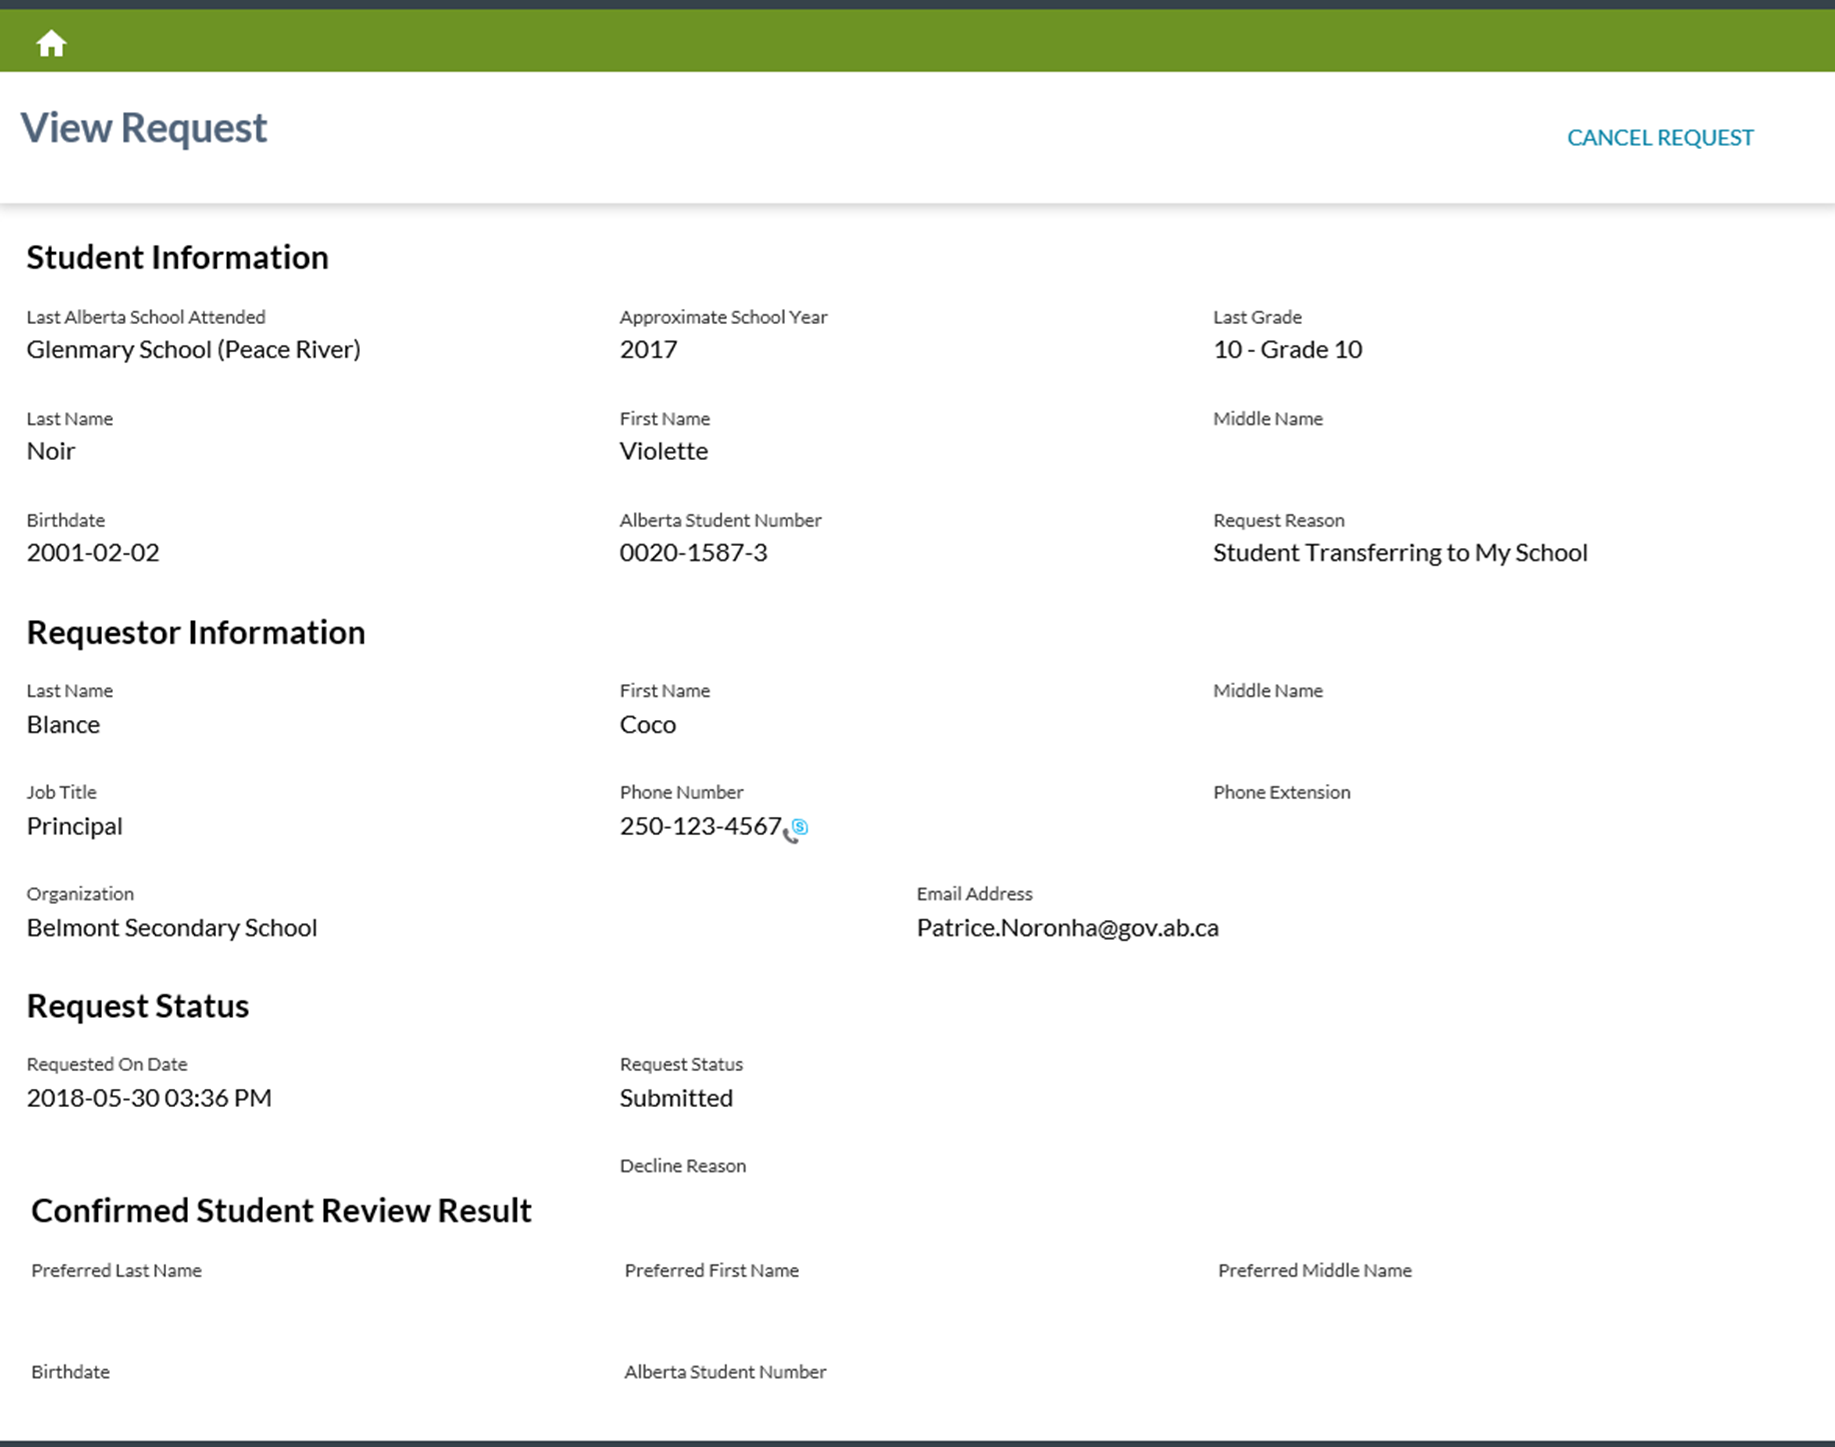
Task: Select CANCEL REQUEST in the top right
Action: tap(1660, 137)
